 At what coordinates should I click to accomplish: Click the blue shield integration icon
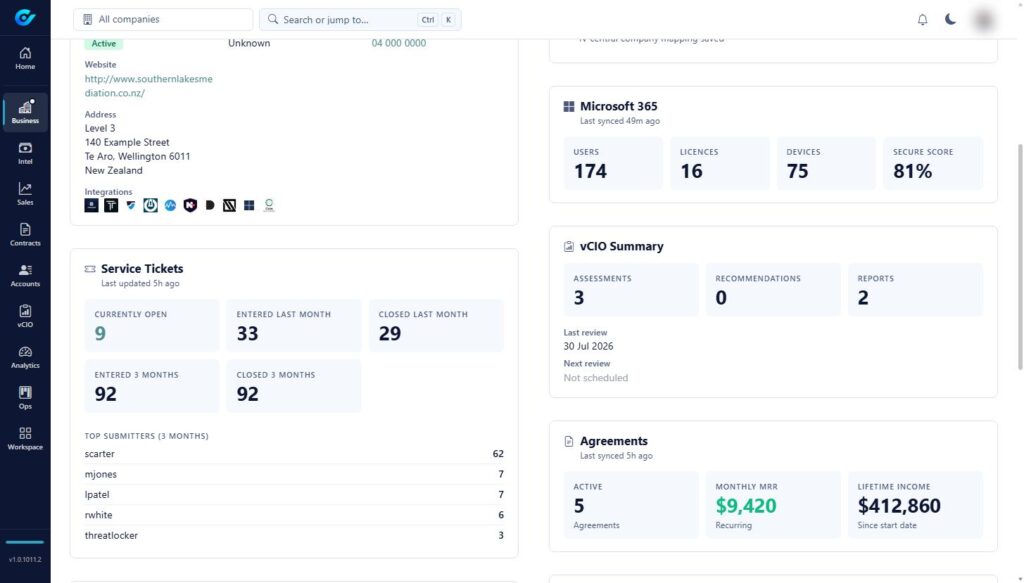pos(131,205)
